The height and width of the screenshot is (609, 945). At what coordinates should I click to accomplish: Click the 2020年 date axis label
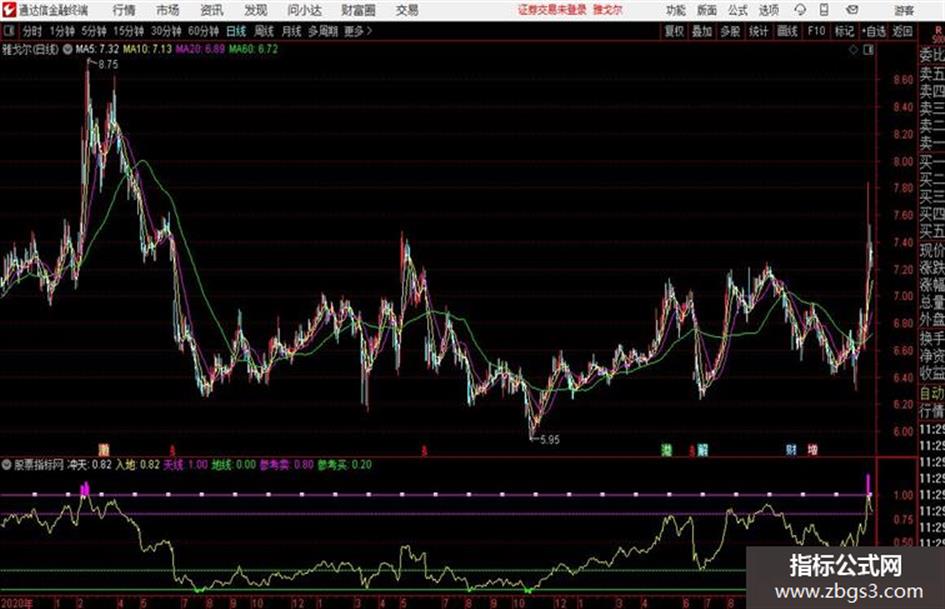point(16,603)
